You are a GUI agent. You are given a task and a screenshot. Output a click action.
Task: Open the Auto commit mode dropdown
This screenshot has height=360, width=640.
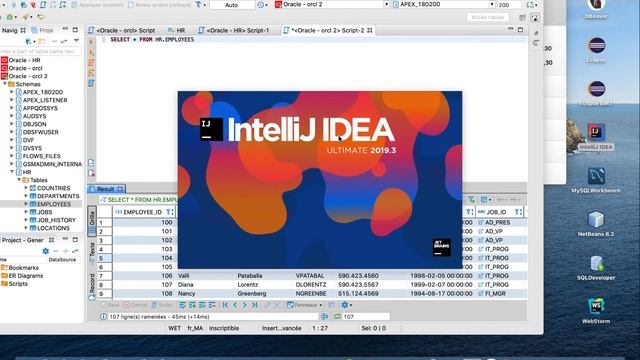pyautogui.click(x=232, y=5)
